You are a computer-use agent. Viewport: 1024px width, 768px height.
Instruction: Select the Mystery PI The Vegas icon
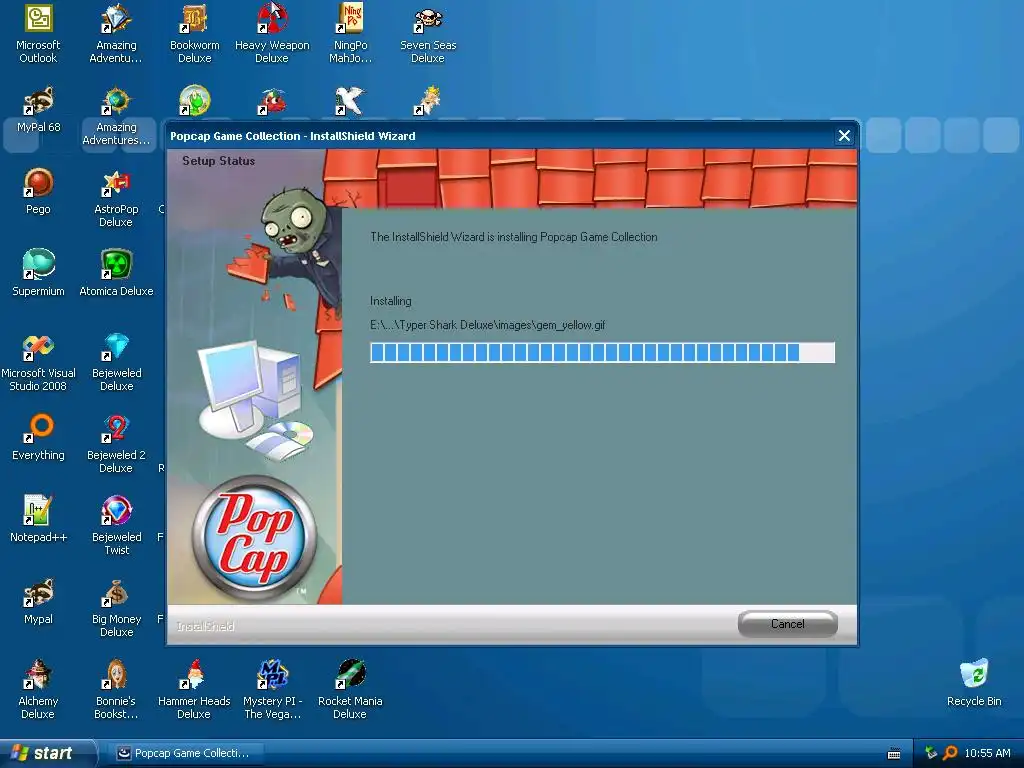point(272,690)
